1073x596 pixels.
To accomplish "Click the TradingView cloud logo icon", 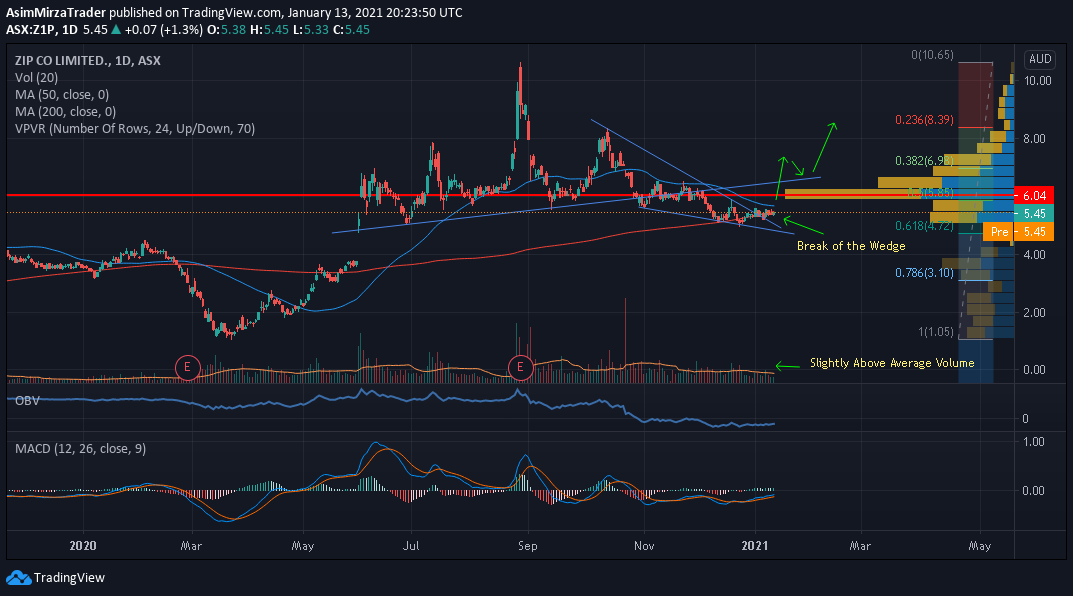I will [x=18, y=578].
